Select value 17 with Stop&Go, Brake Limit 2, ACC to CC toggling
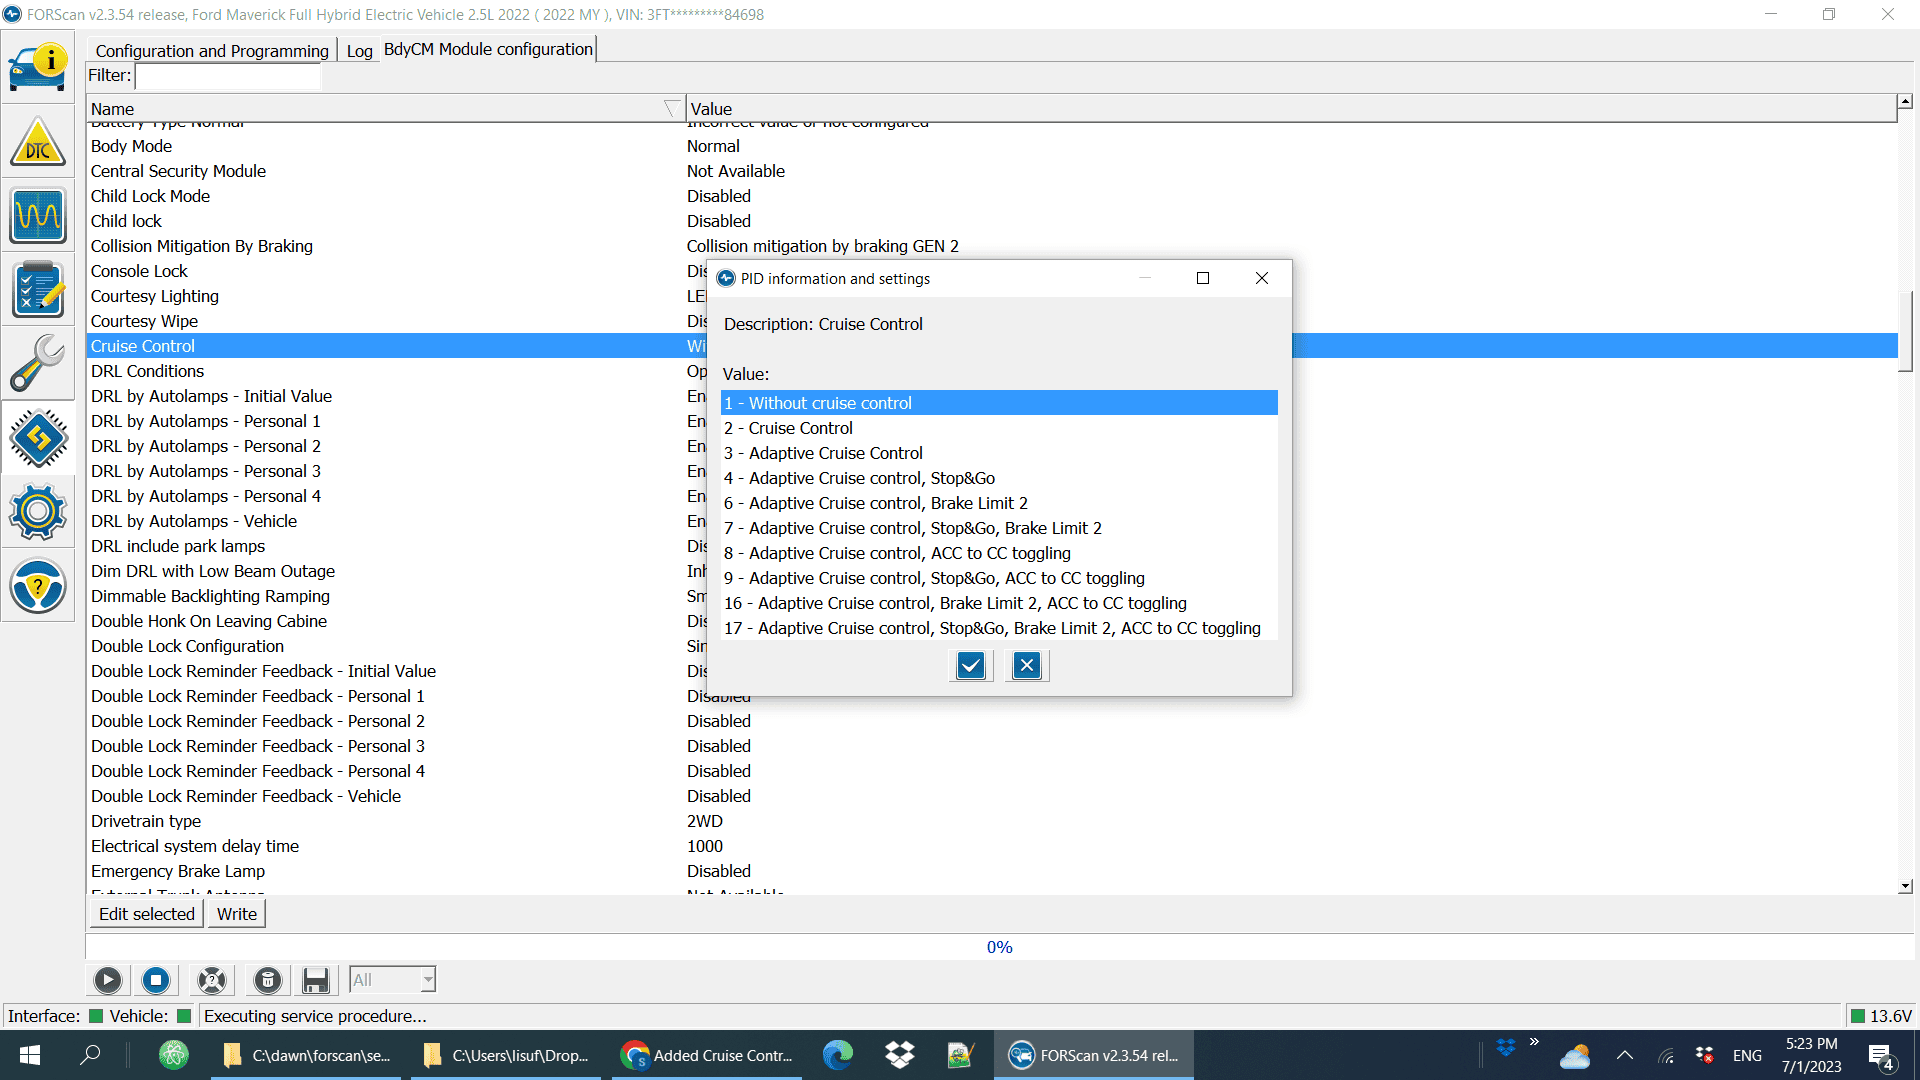This screenshot has height=1080, width=1920. (x=999, y=628)
